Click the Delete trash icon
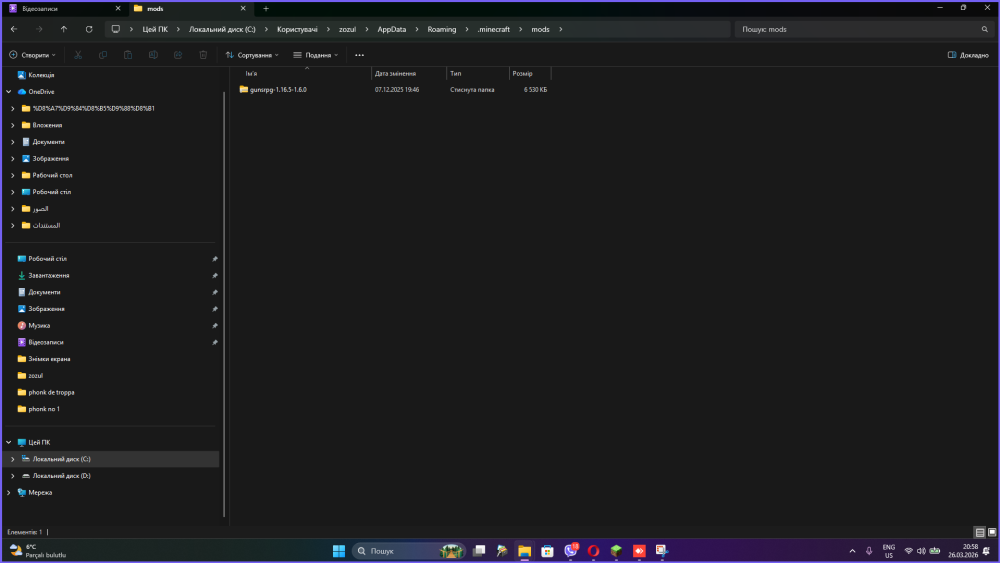The image size is (1000, 563). pyautogui.click(x=203, y=55)
